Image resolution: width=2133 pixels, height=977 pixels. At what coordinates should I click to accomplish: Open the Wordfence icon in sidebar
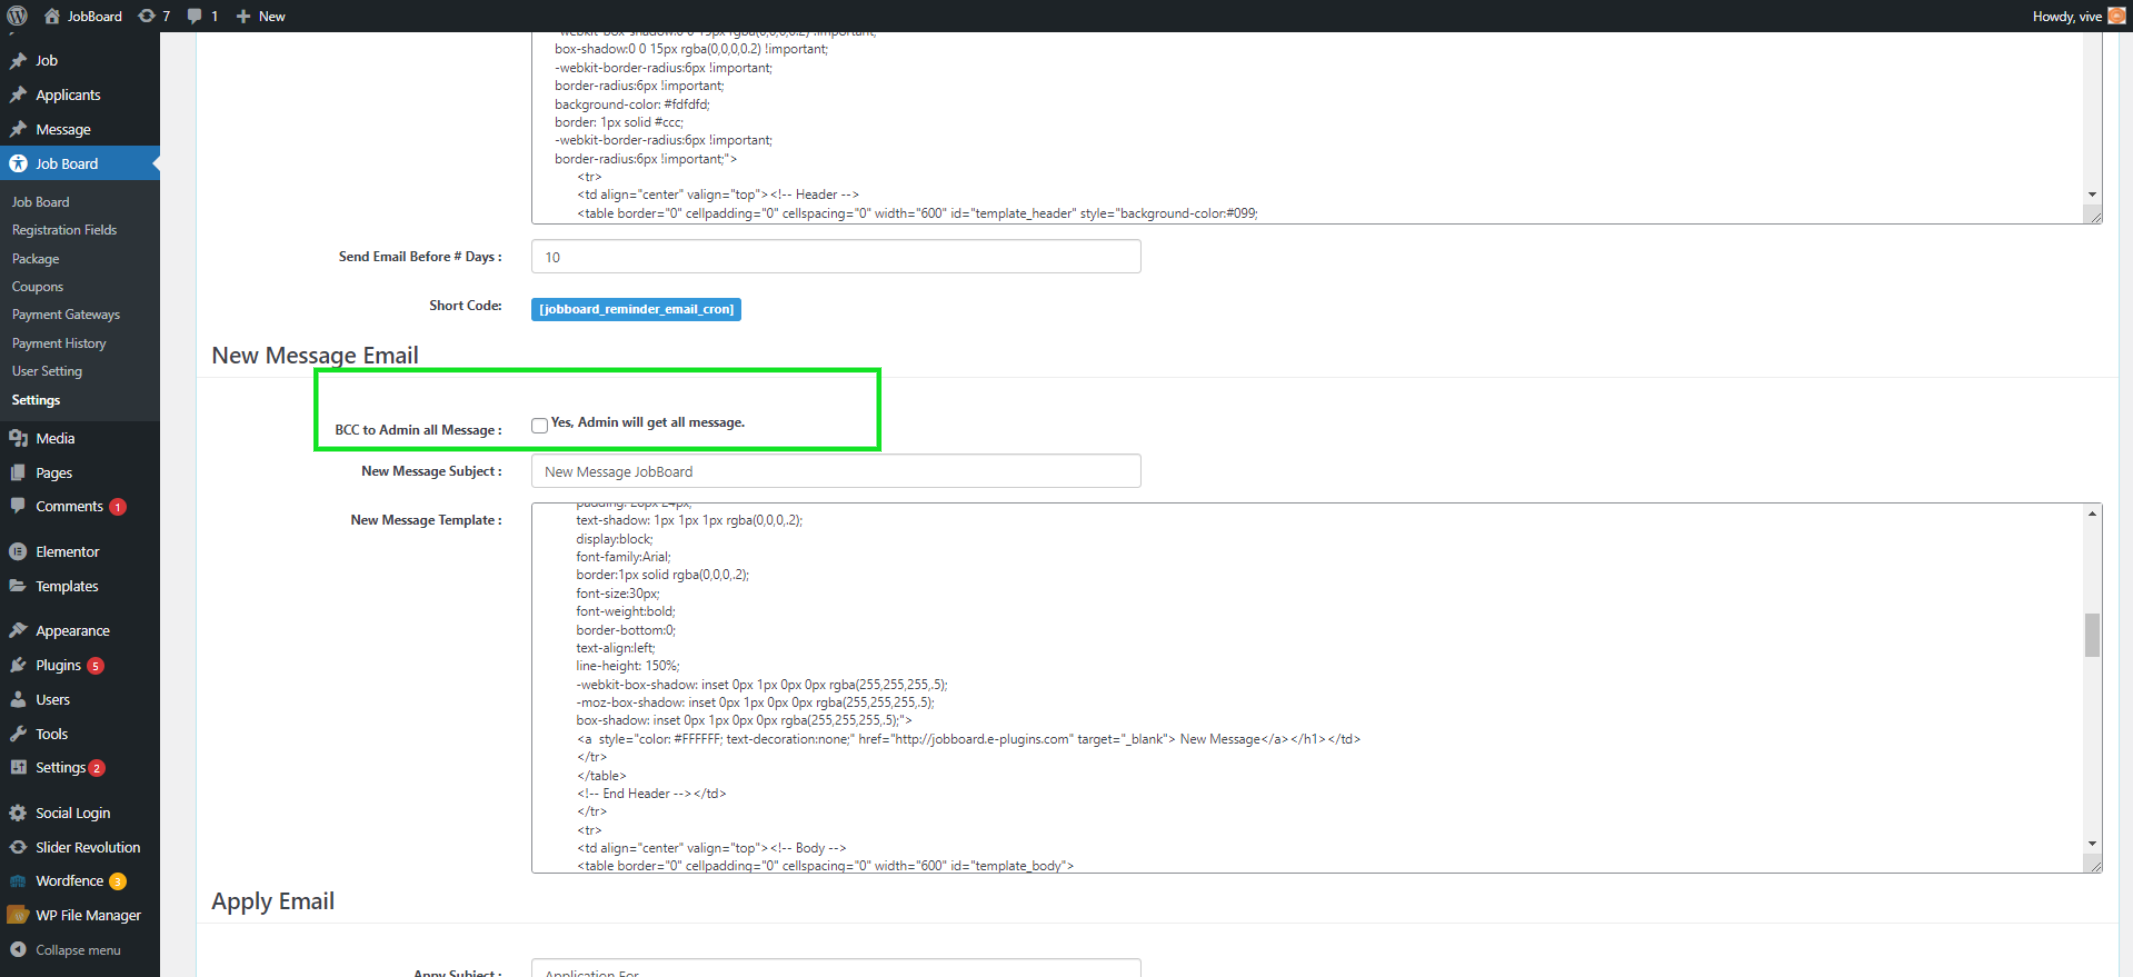click(x=18, y=881)
